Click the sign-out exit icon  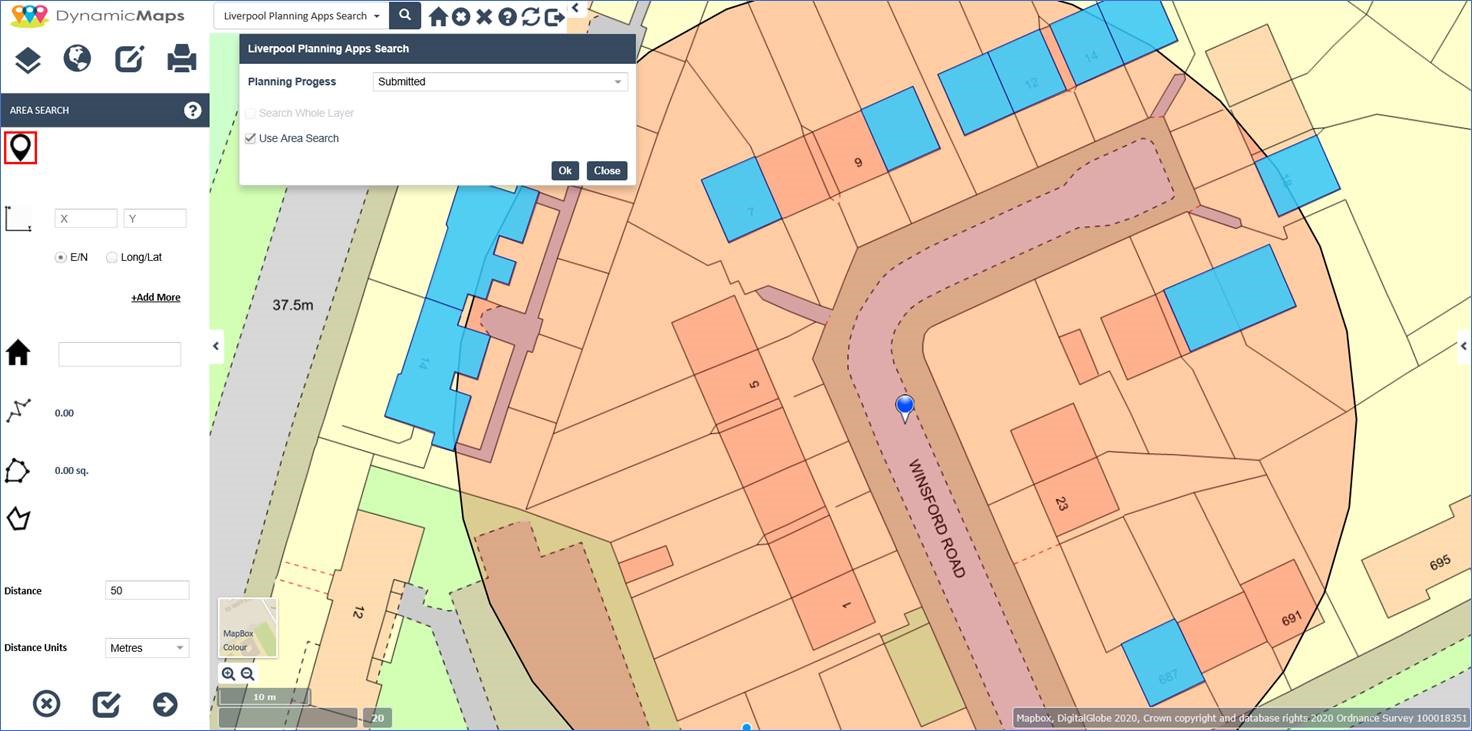pyautogui.click(x=555, y=17)
